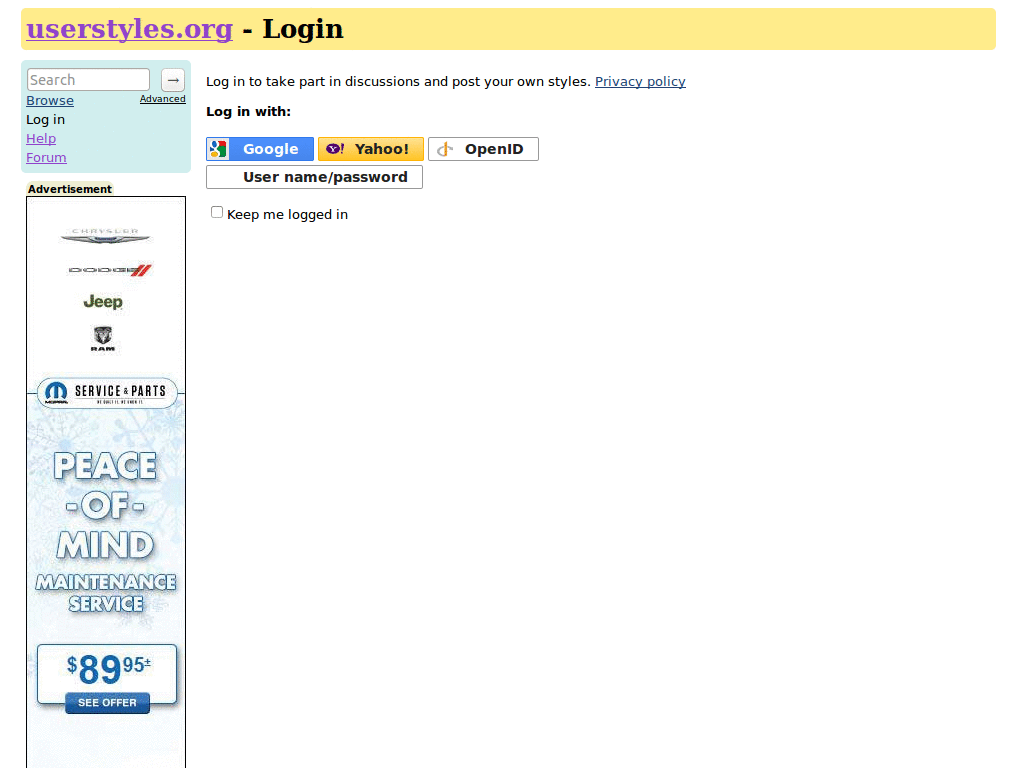Log in with Yahoo! button
Viewport: 1024px width, 768px height.
[371, 149]
